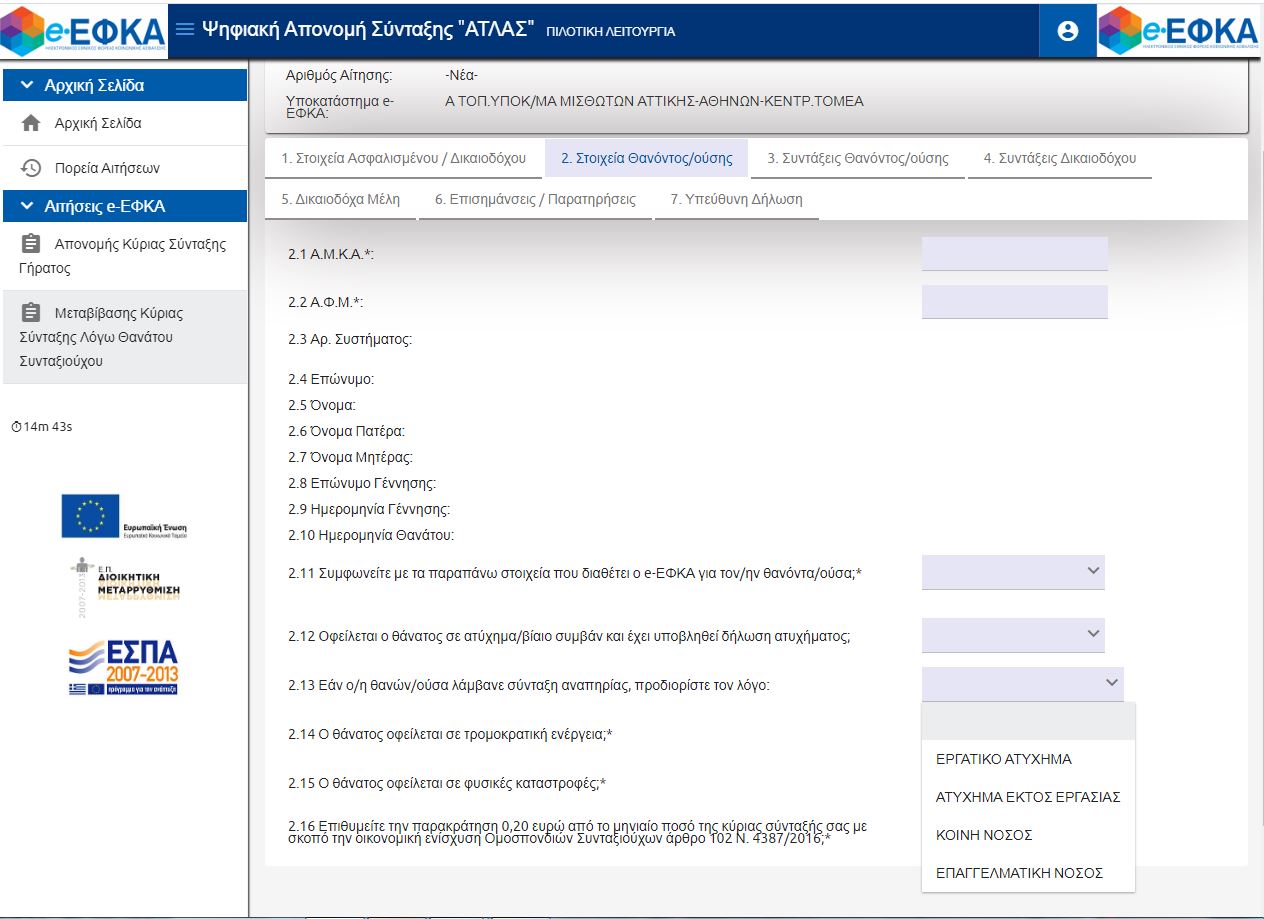Open the user account profile icon
The image size is (1264, 919).
point(1067,31)
